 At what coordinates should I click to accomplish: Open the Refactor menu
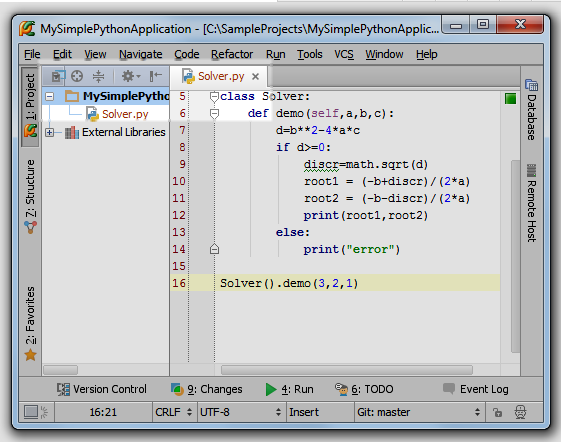(x=232, y=54)
